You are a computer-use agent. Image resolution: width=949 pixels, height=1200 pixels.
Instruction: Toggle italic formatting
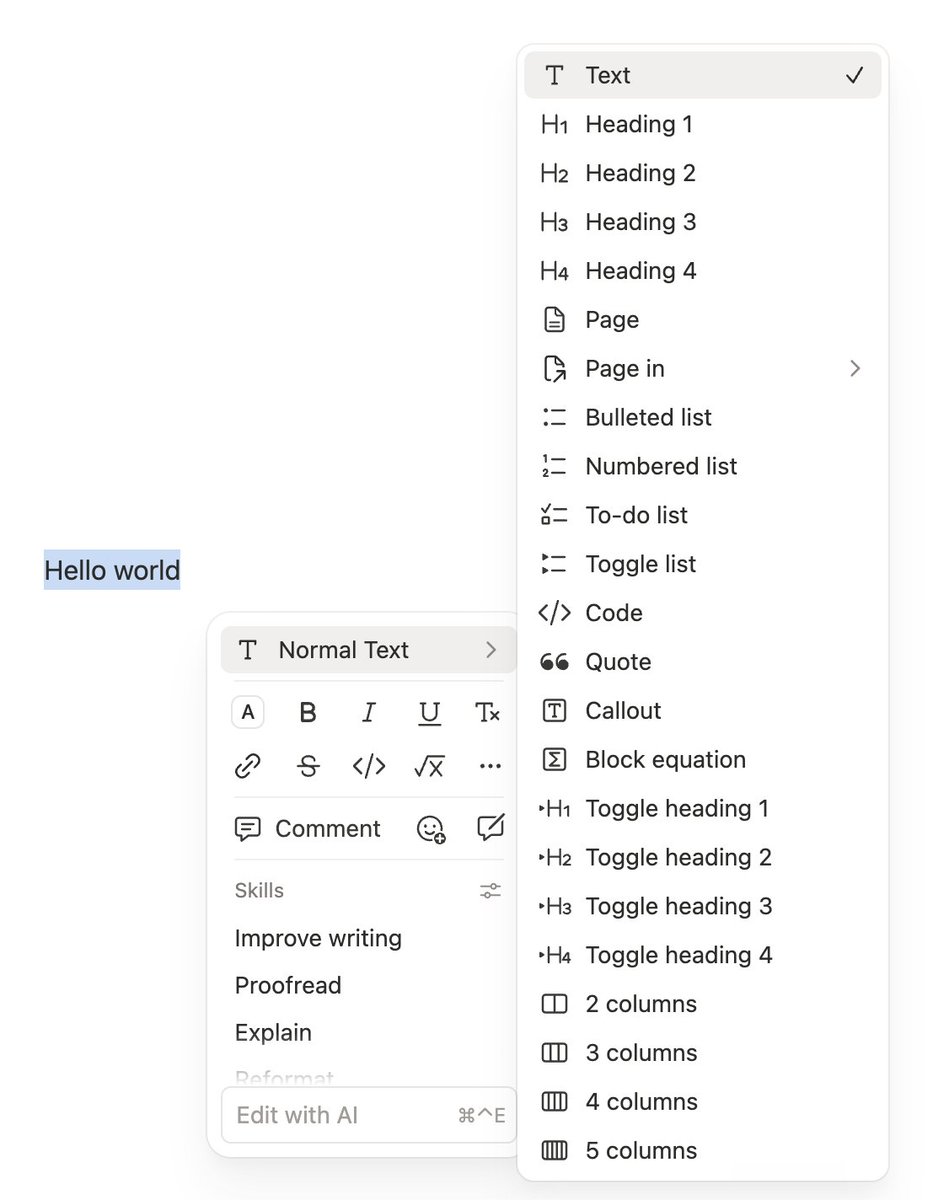[369, 712]
